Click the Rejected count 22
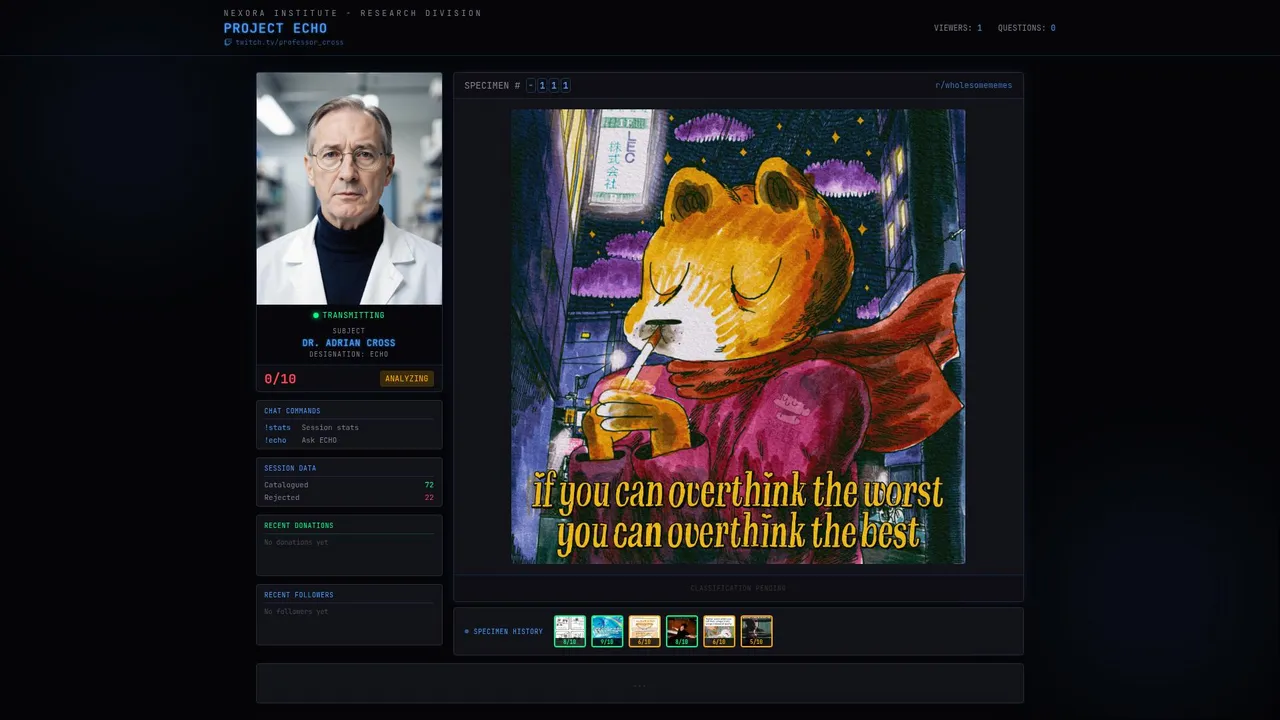1280x720 pixels. click(429, 497)
